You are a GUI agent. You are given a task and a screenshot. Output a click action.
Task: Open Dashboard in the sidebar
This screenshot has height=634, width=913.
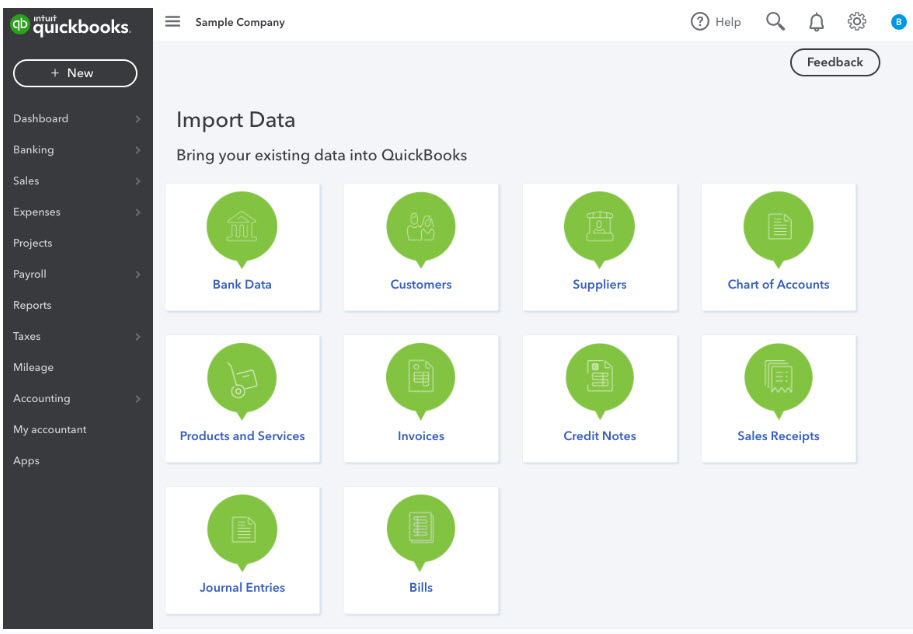pos(41,119)
